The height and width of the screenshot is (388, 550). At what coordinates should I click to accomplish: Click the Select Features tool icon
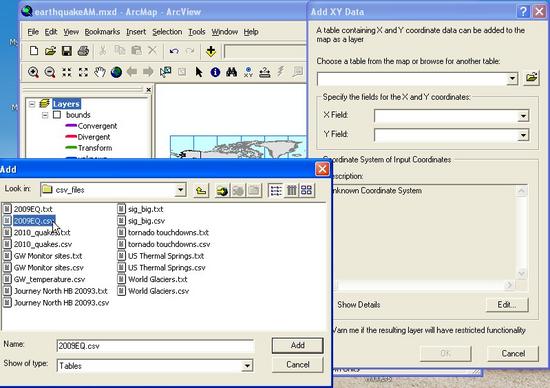tap(165, 72)
